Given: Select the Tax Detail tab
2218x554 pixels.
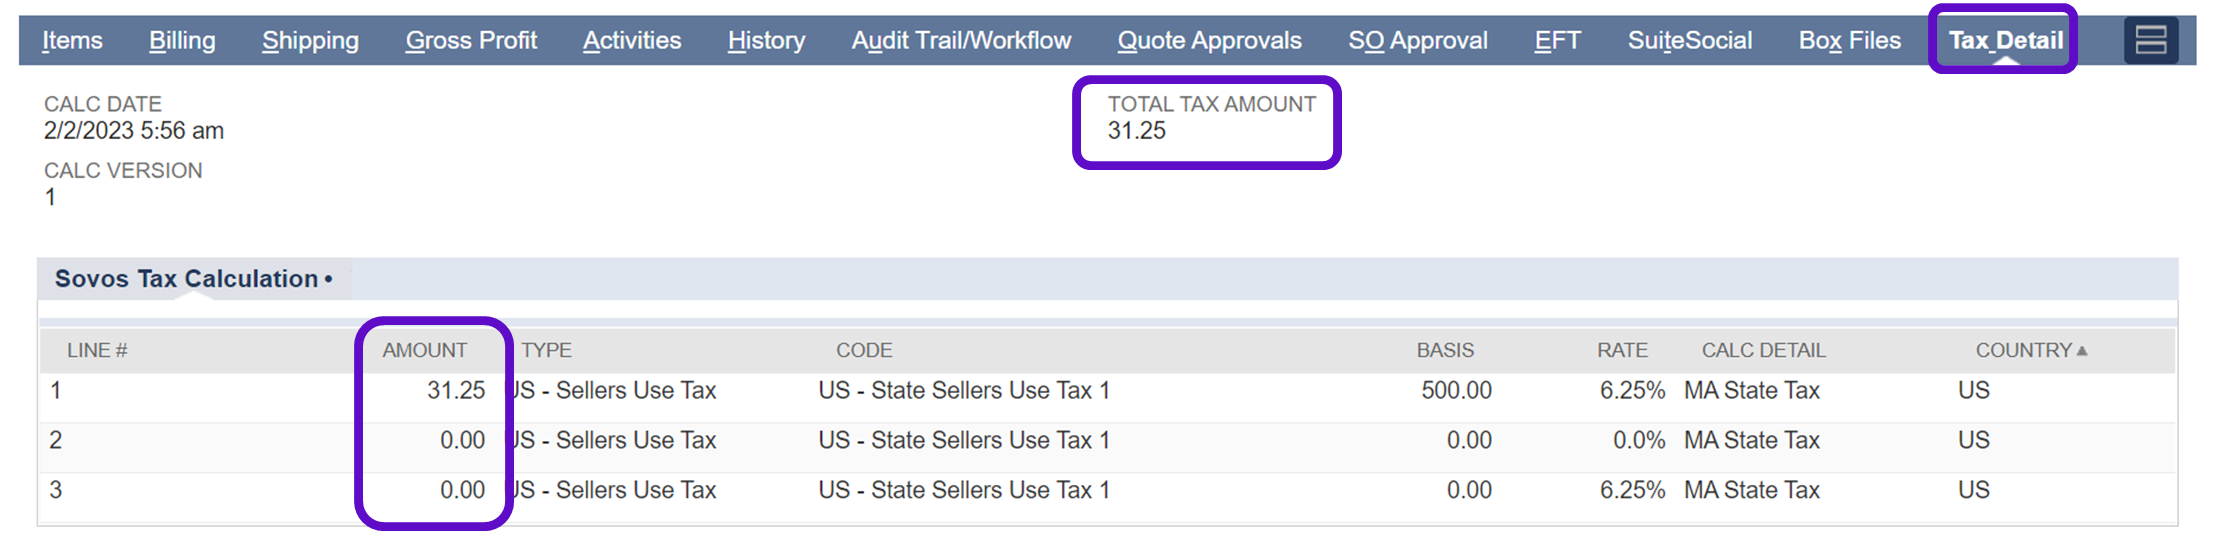Looking at the screenshot, I should pos(2005,41).
